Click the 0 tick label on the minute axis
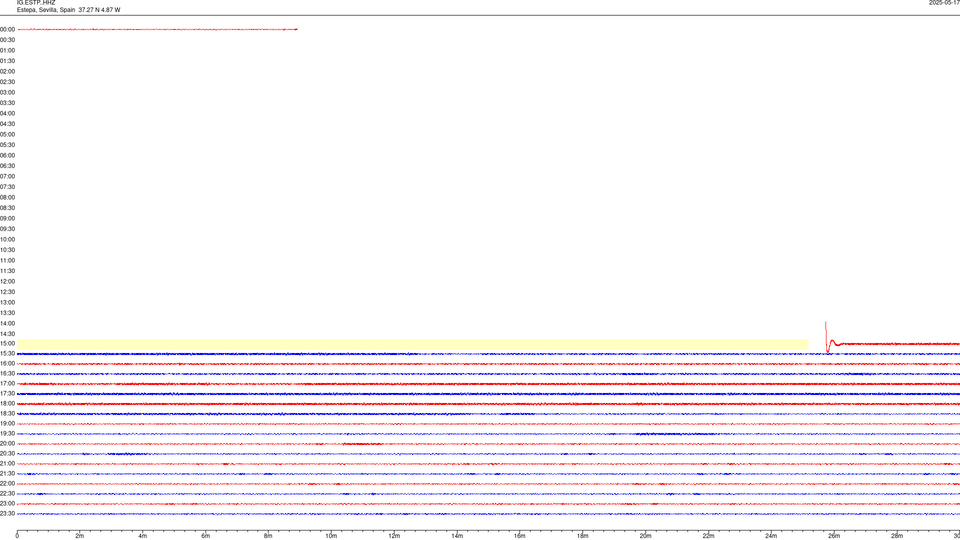960x540 pixels. coord(17,536)
